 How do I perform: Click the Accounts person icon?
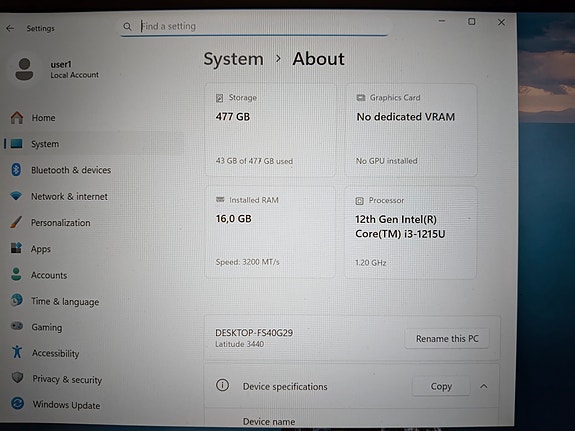(16, 274)
